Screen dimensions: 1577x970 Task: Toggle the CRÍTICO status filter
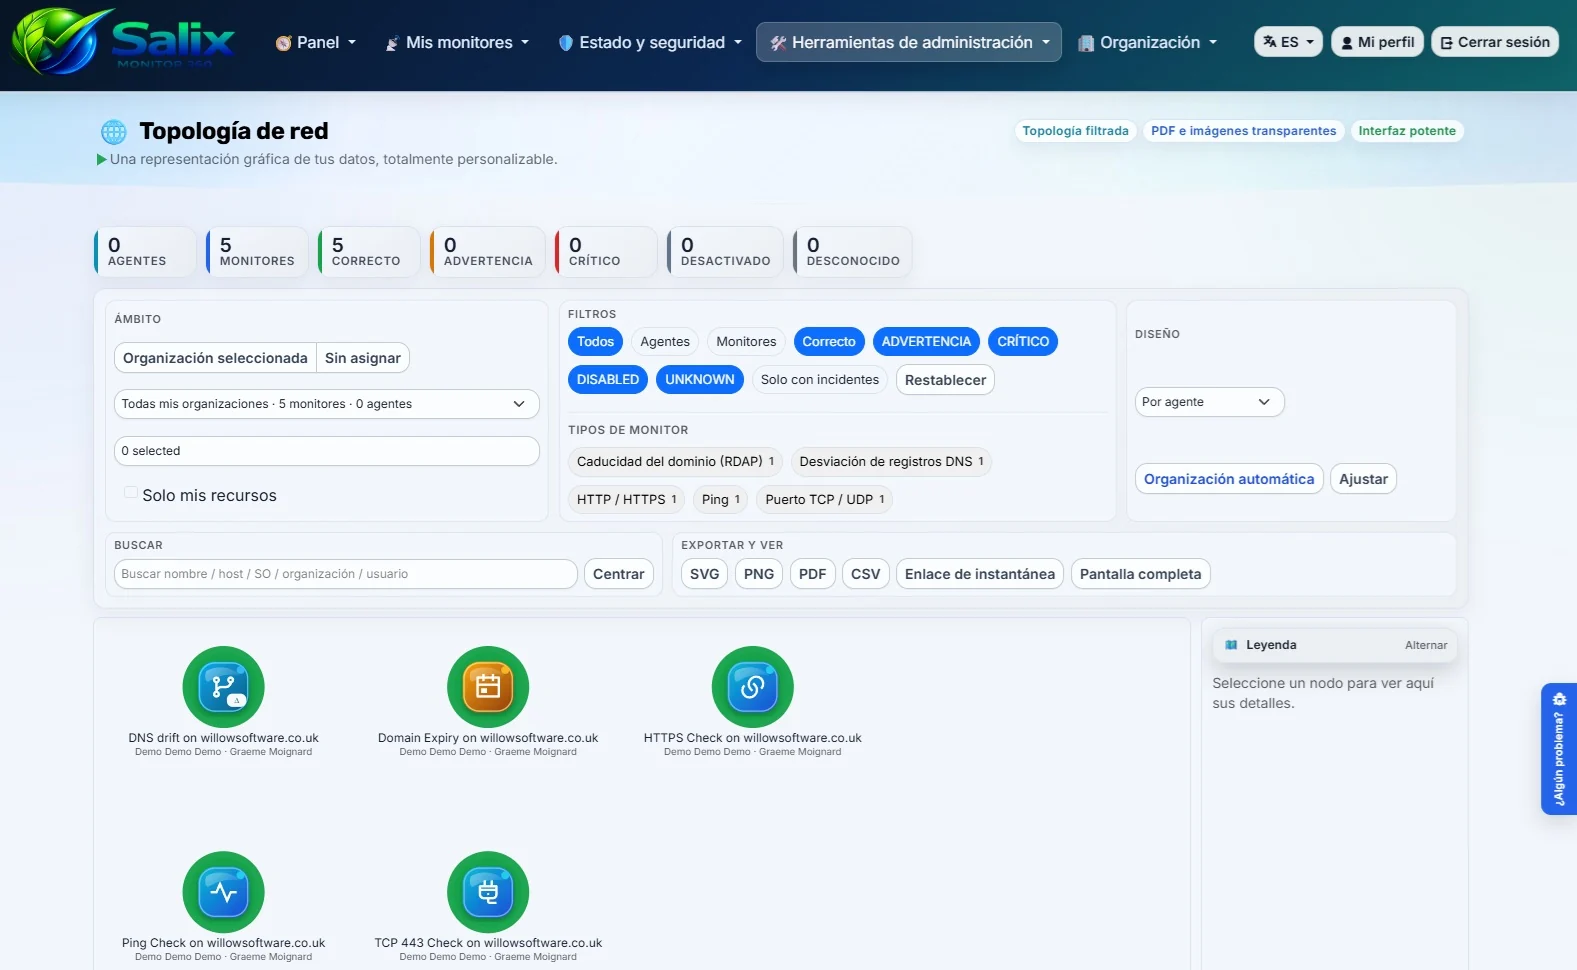pyautogui.click(x=1023, y=342)
